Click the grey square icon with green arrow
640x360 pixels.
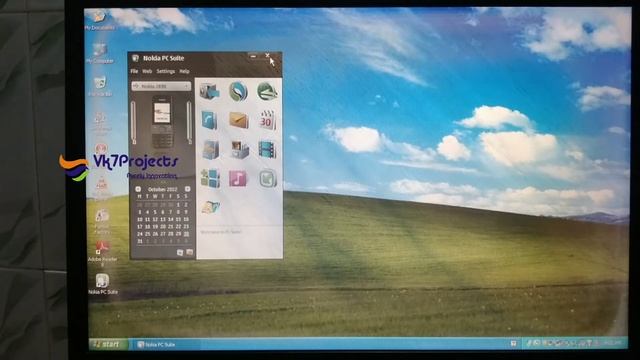pos(268,178)
